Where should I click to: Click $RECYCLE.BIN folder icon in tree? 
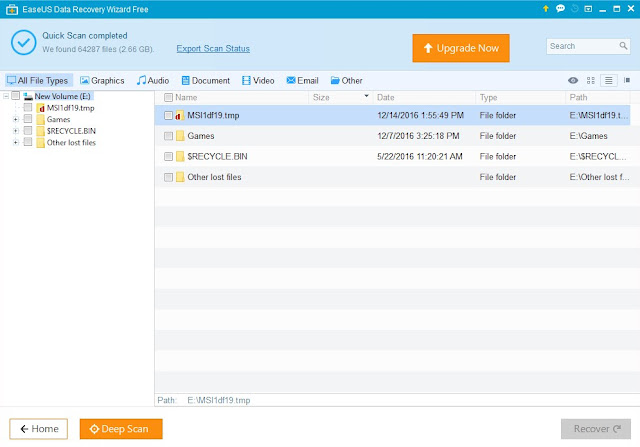pyautogui.click(x=40, y=131)
